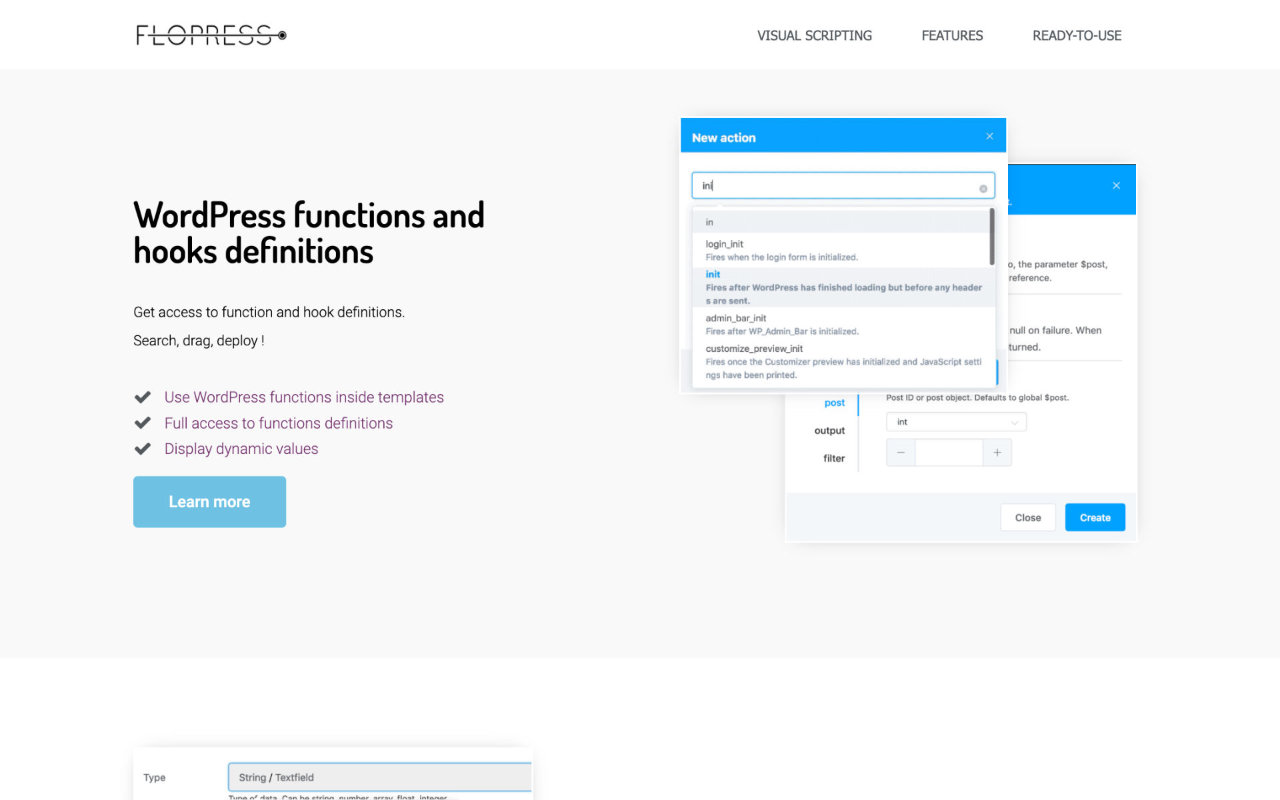The image size is (1280, 800).
Task: Open the "String / Textfield" type dropdown
Action: 380,777
